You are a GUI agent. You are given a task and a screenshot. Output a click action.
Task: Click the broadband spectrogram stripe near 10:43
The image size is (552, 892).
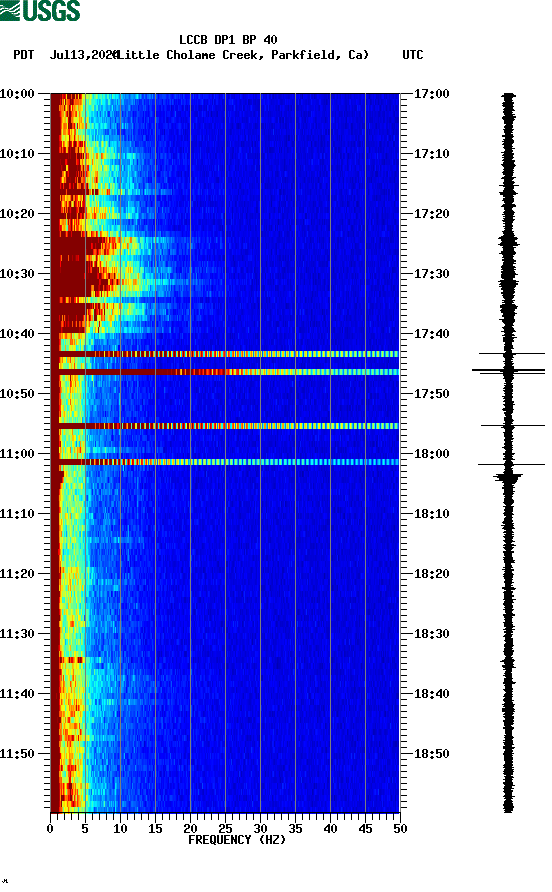[225, 354]
